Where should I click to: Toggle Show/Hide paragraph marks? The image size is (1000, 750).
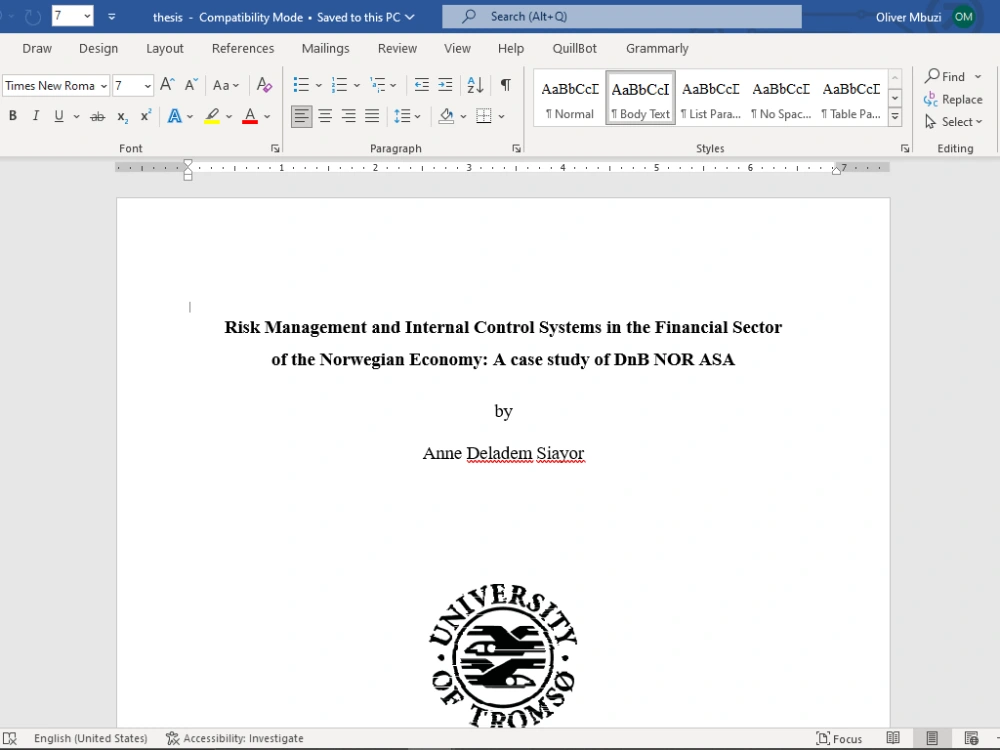pos(506,85)
